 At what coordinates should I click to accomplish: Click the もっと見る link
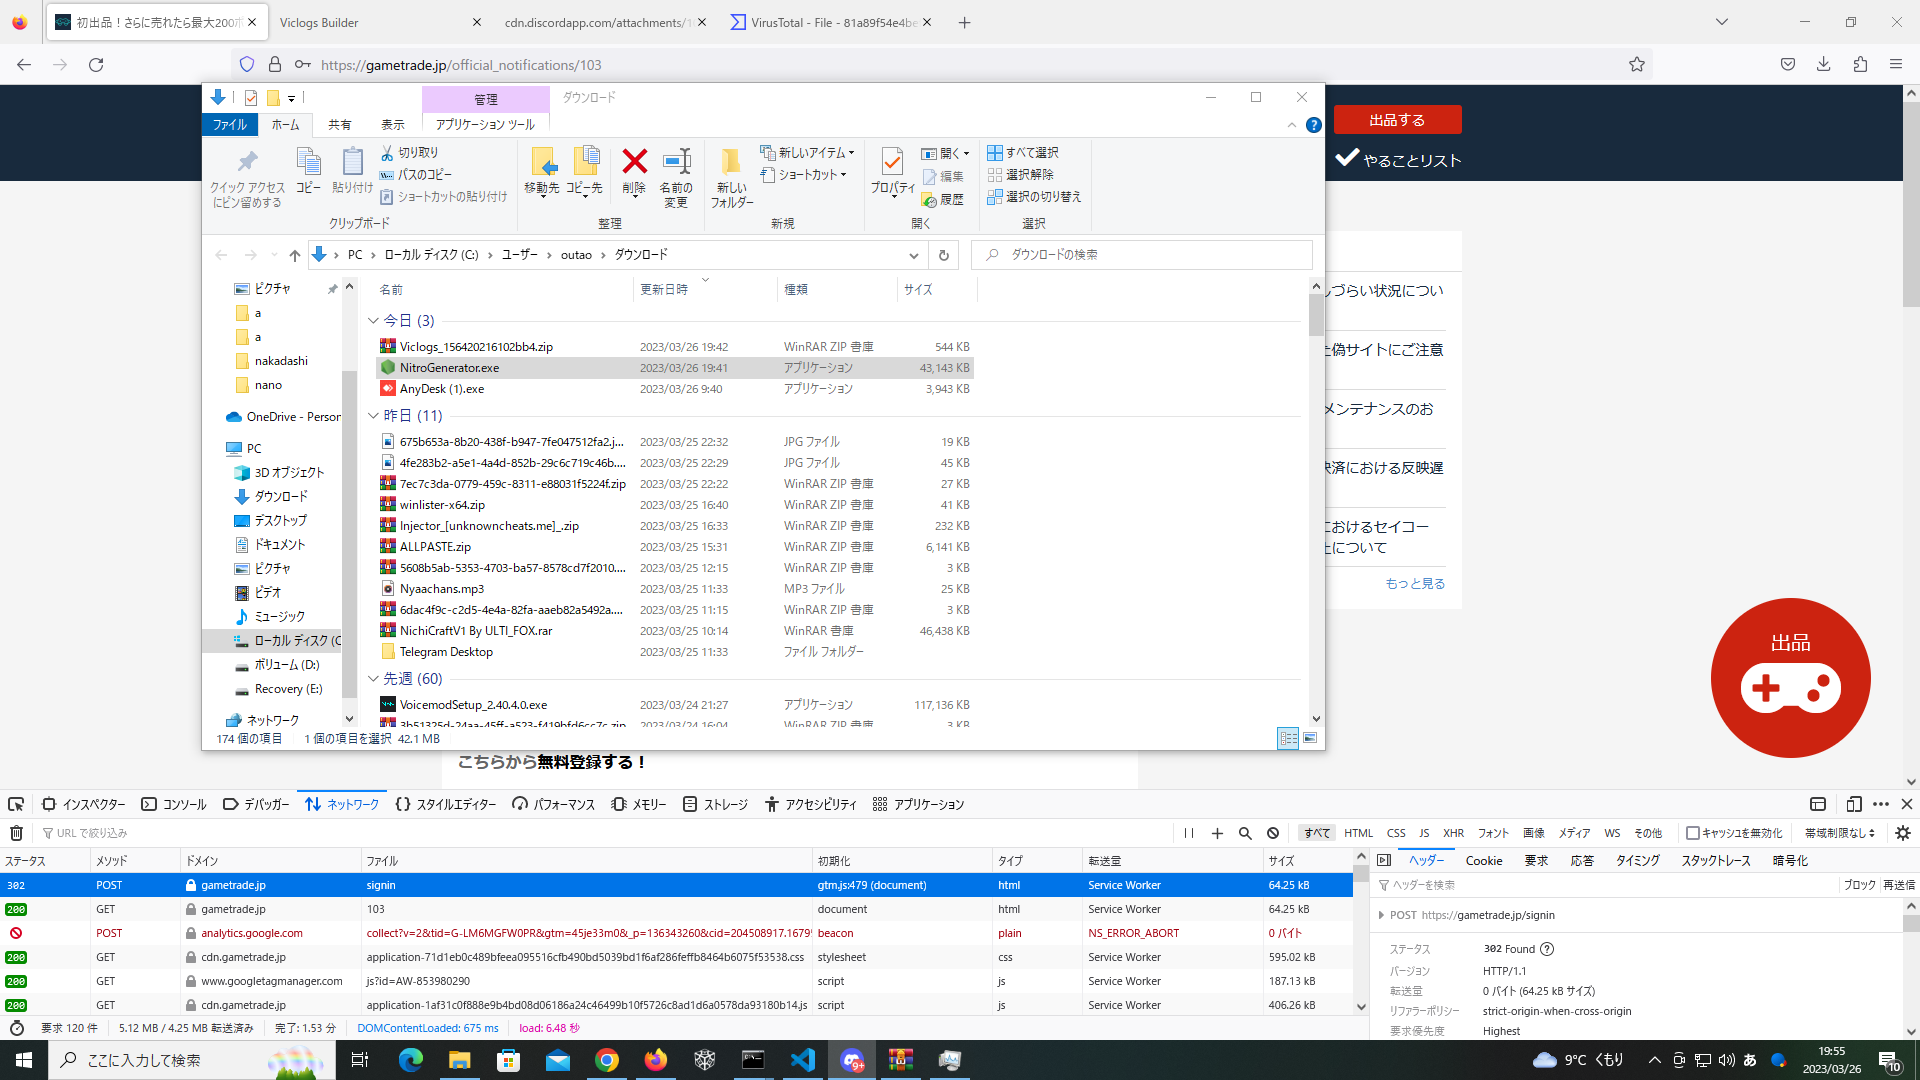click(1414, 584)
